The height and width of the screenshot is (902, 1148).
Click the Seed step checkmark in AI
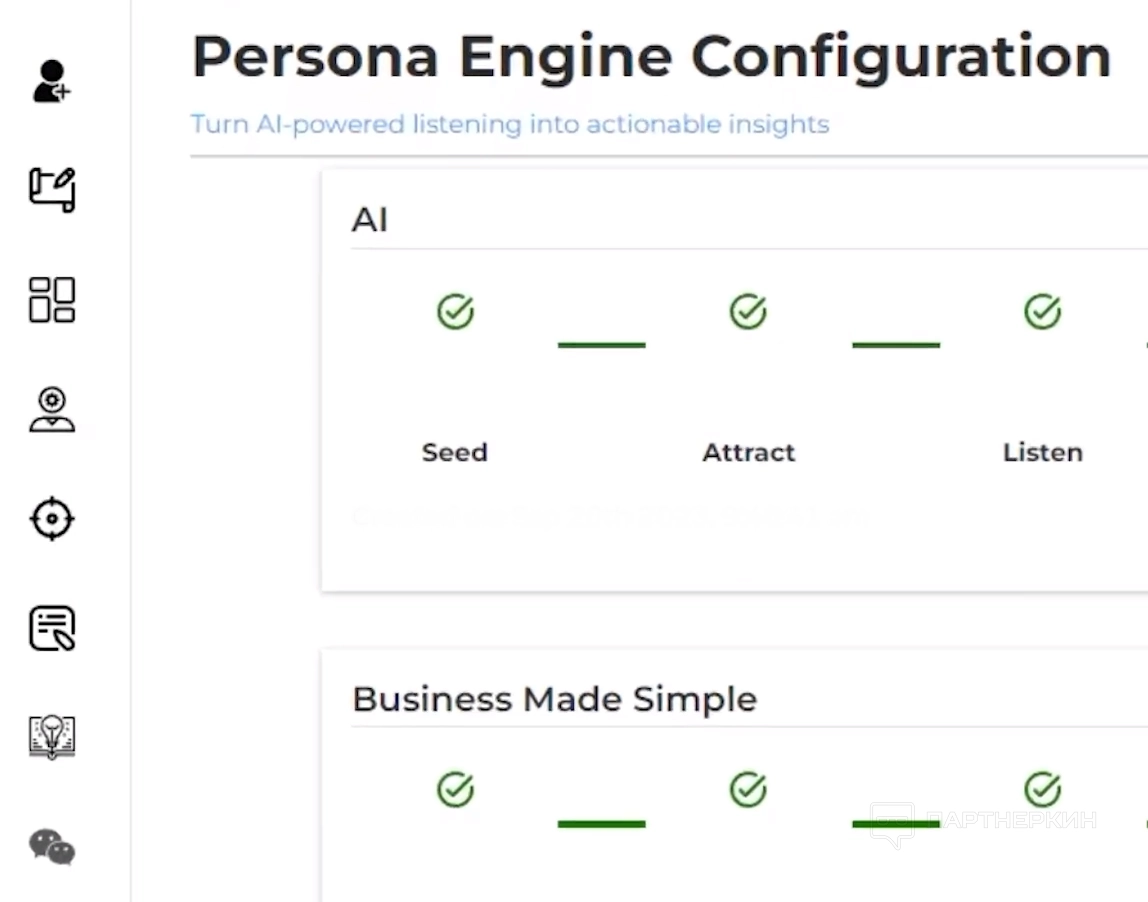click(455, 312)
